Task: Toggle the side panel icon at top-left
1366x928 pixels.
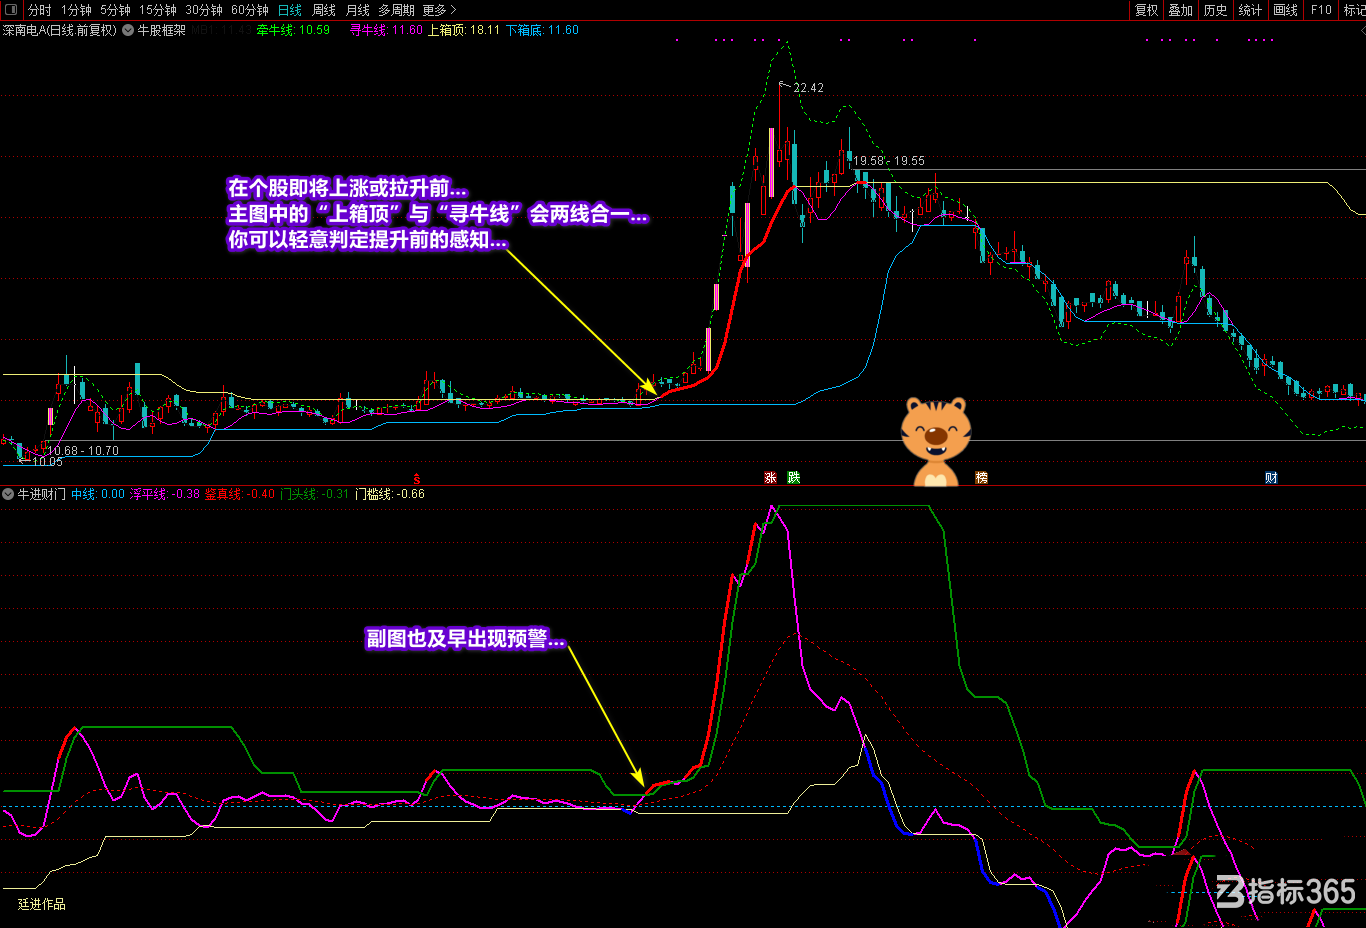Action: pyautogui.click(x=10, y=10)
